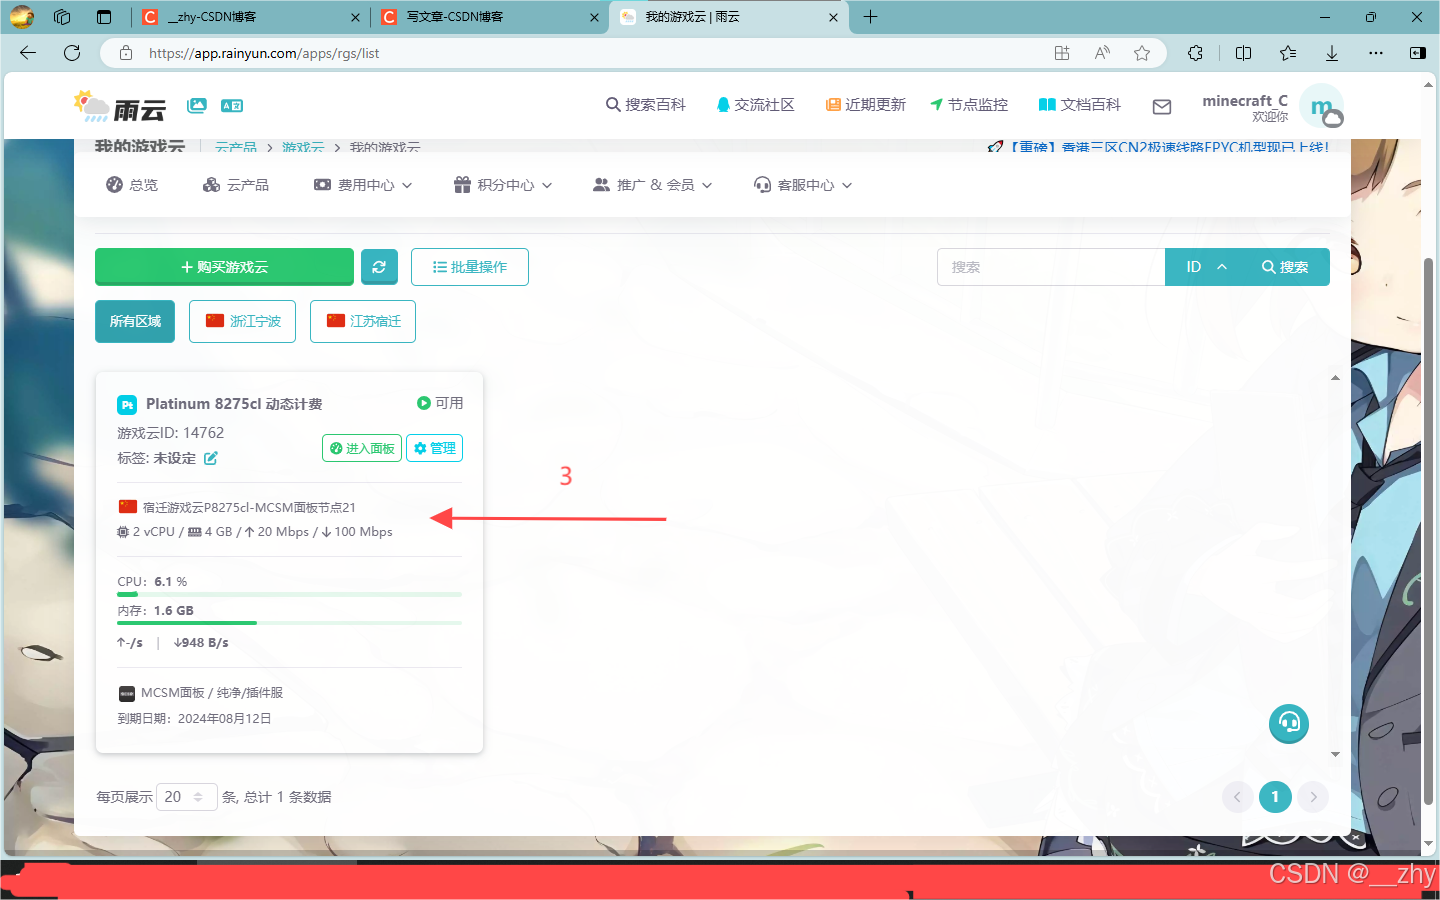Image resolution: width=1440 pixels, height=900 pixels.
Task: Open 文档百科 documentation
Action: pos(1080,105)
